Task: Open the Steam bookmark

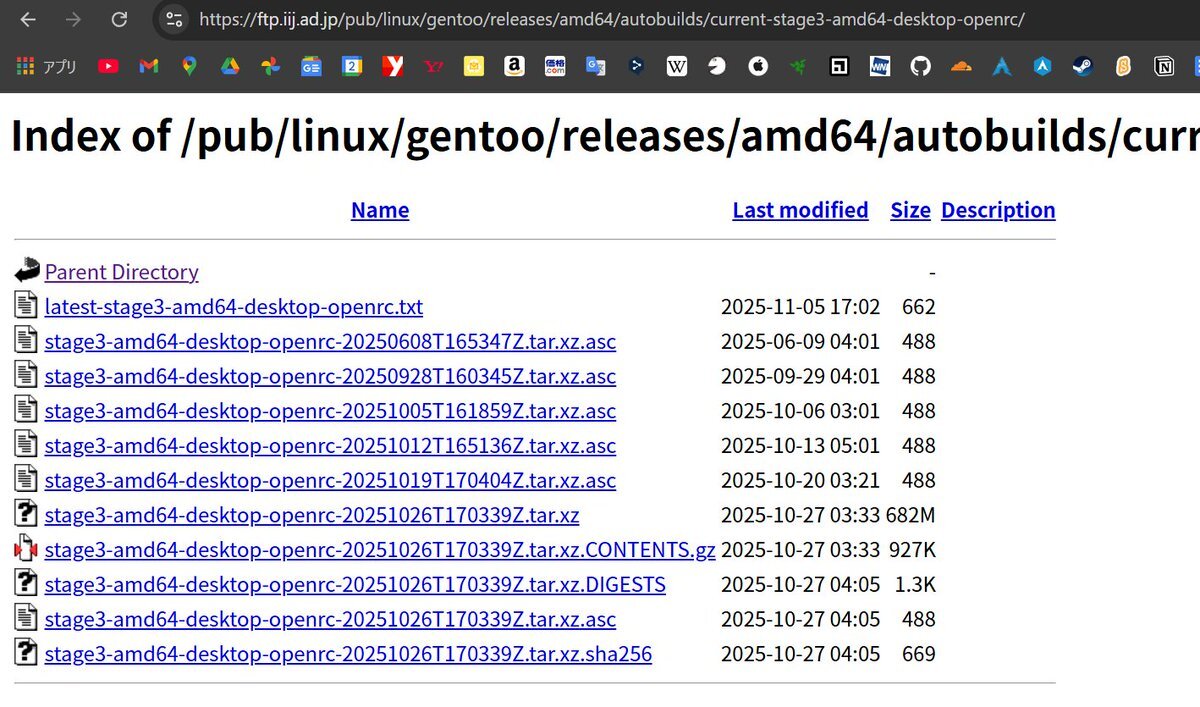Action: [1082, 67]
